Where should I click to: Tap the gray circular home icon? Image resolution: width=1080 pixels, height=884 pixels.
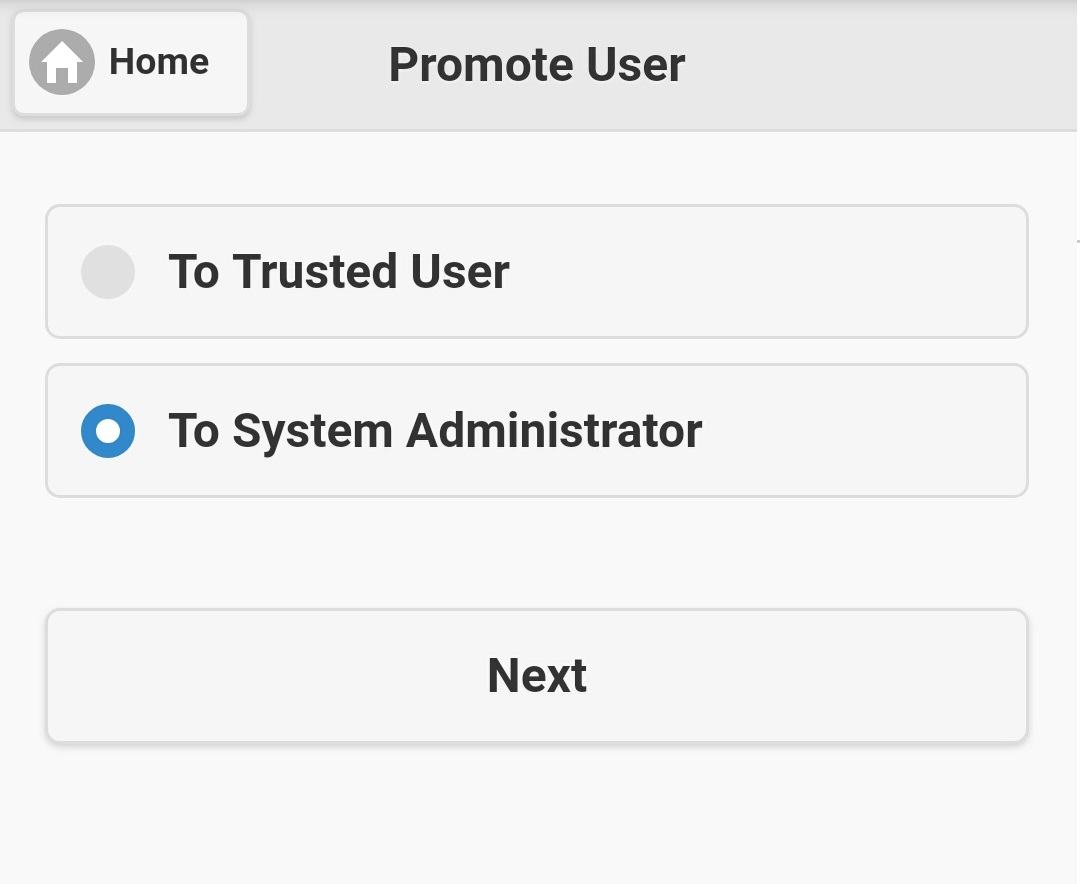[x=62, y=62]
